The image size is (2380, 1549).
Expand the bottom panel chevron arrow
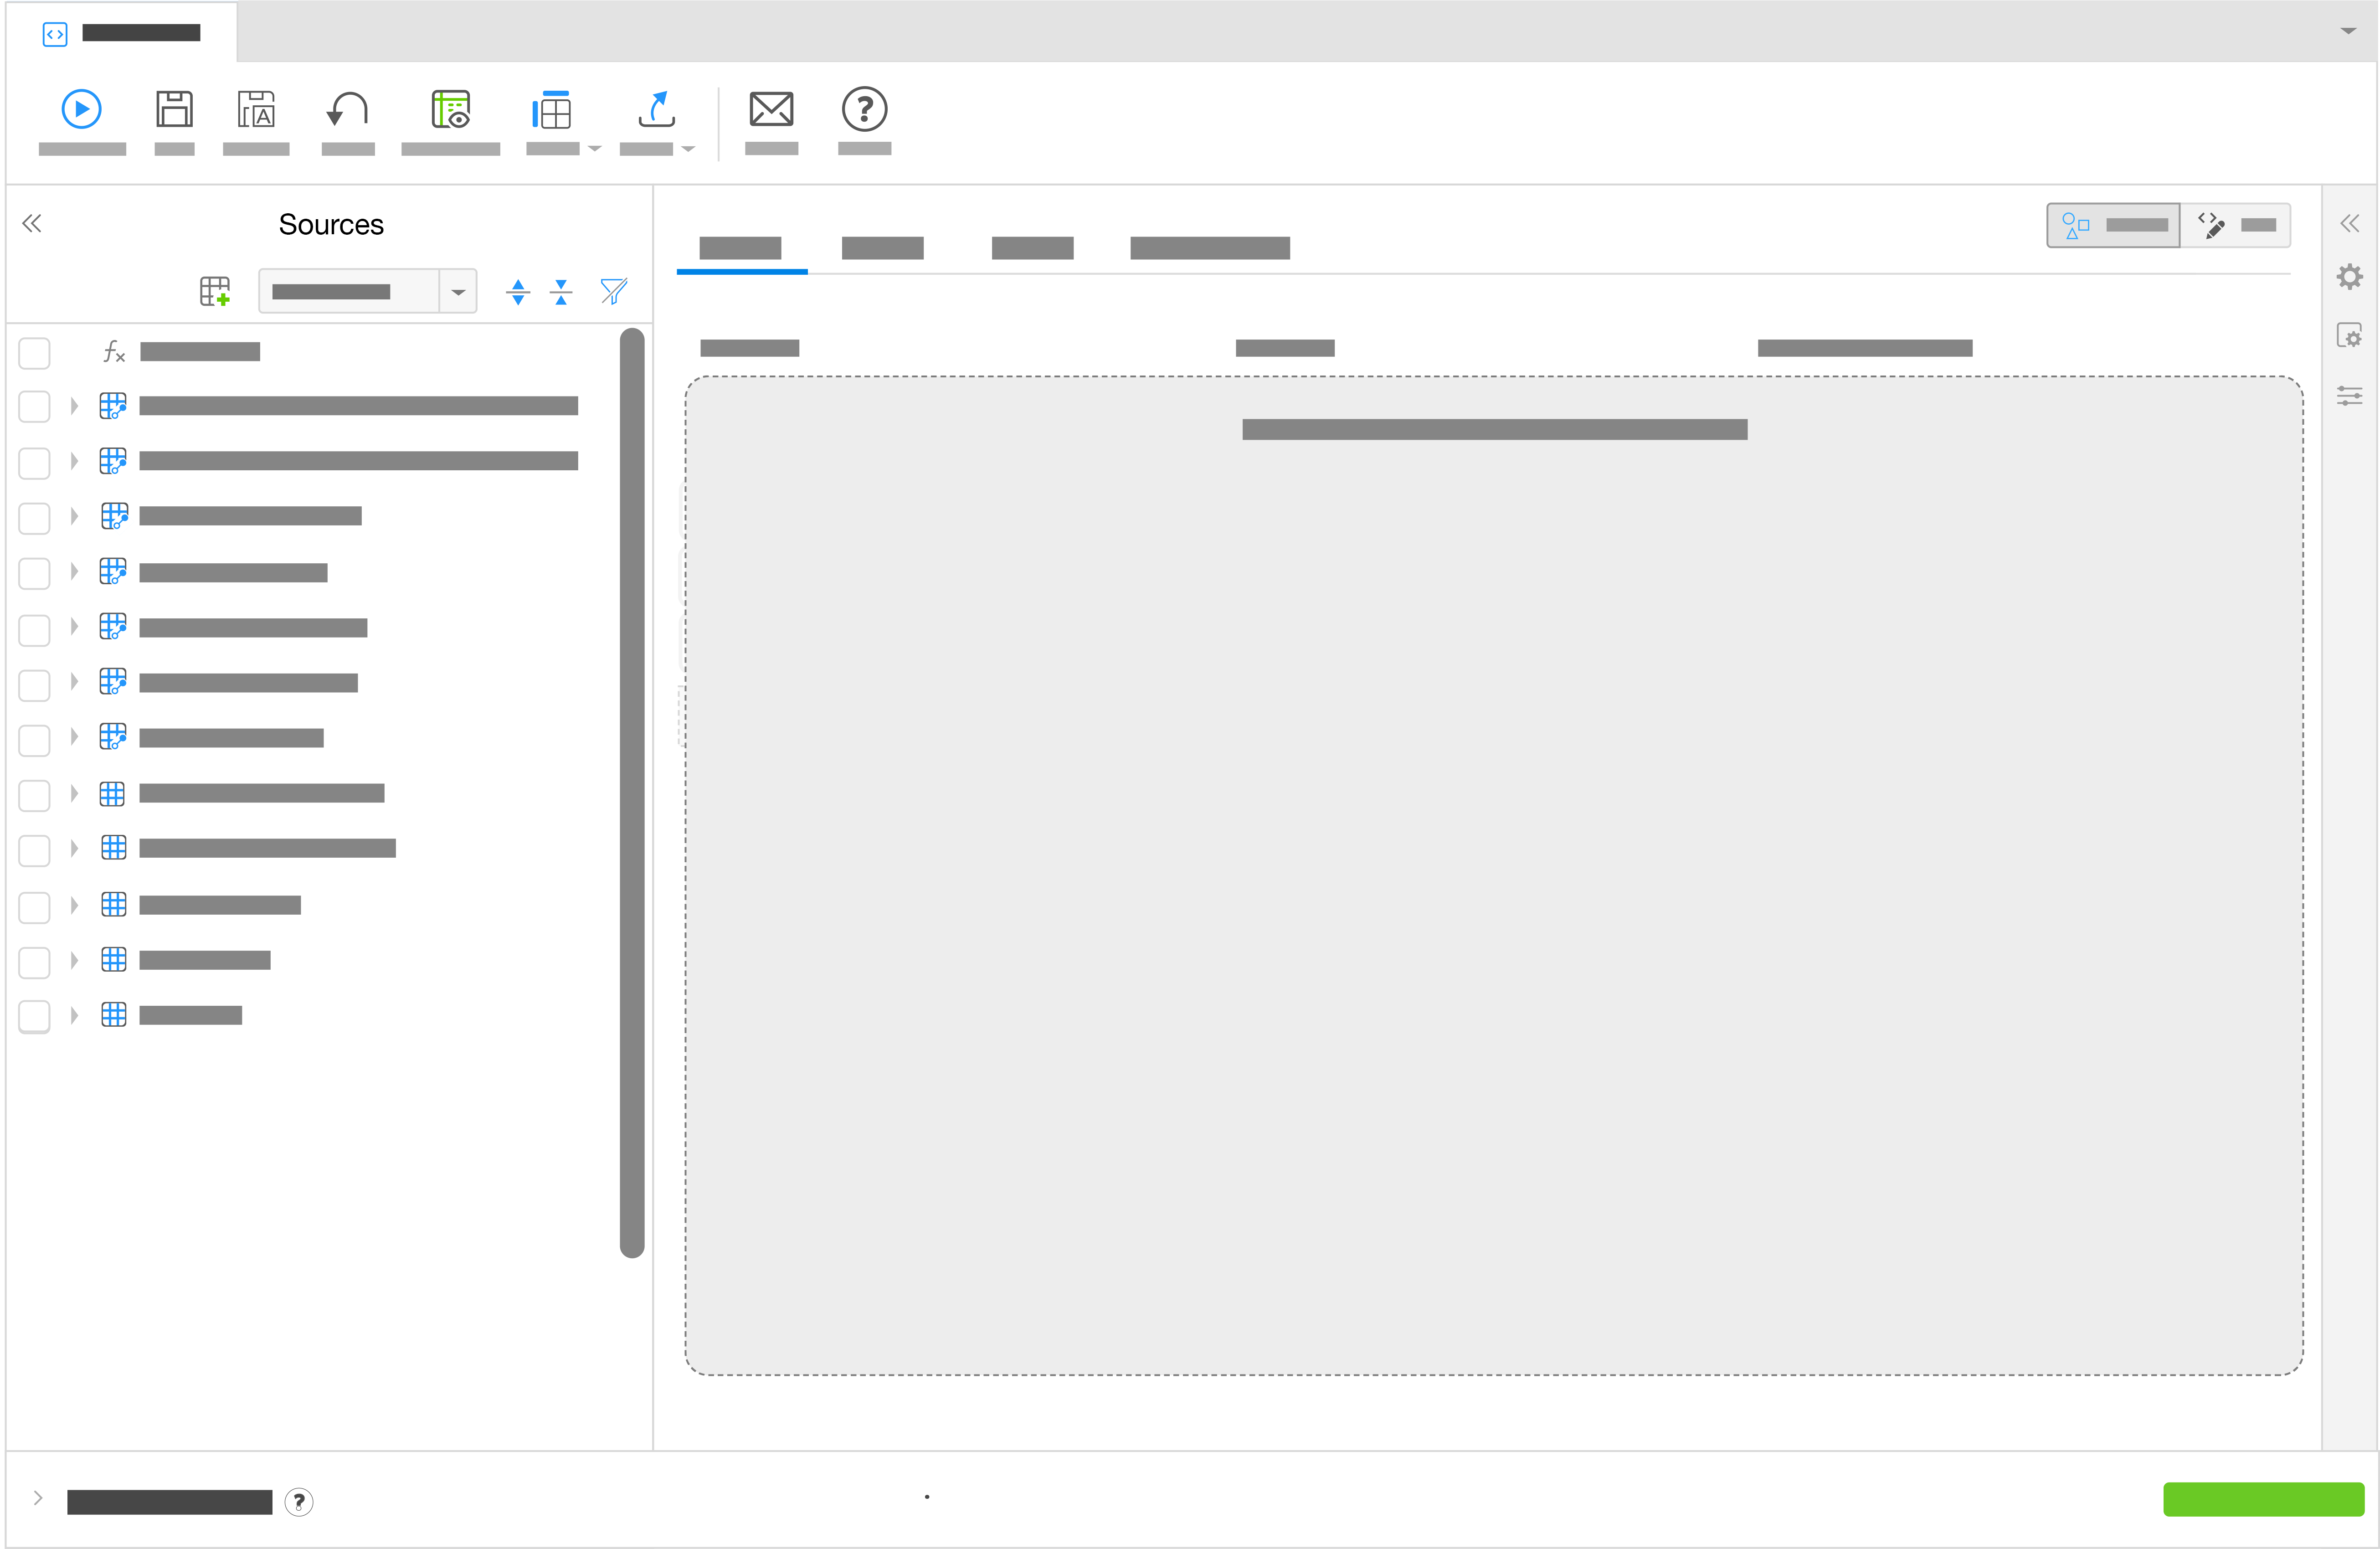(x=38, y=1498)
